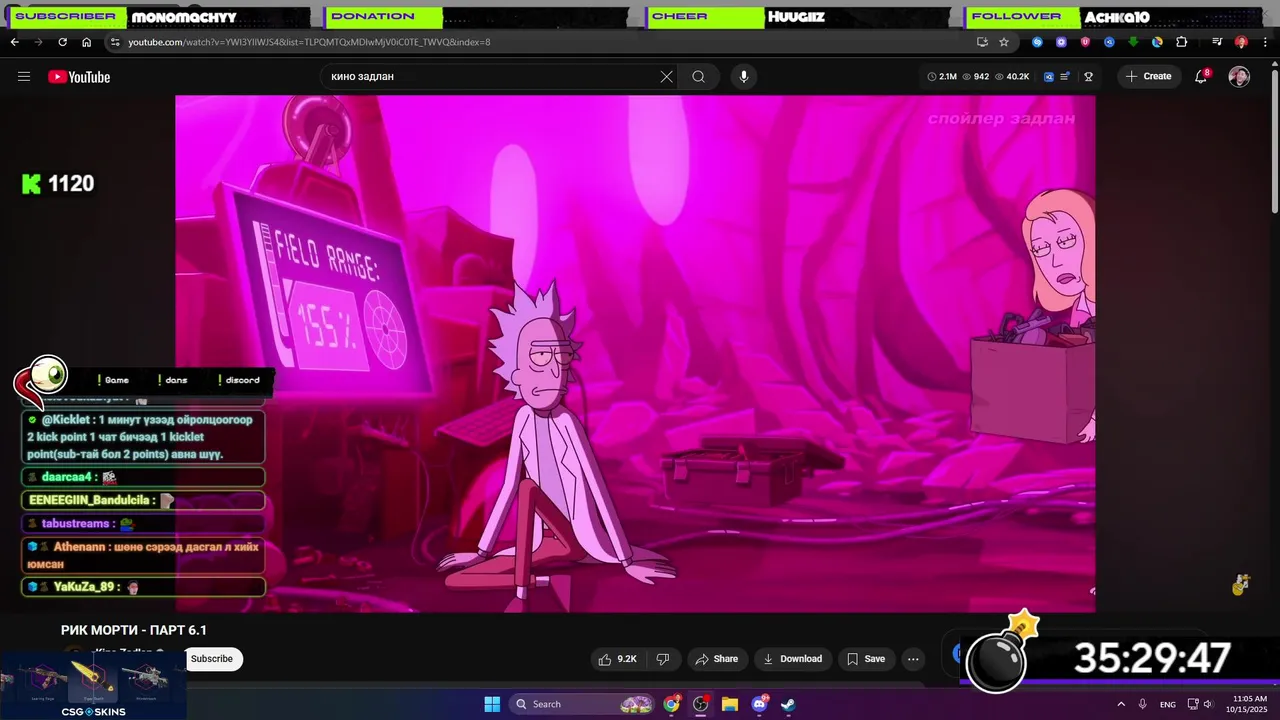Image resolution: width=1280 pixels, height=720 pixels.
Task: Clear the search text with X
Action: pyautogui.click(x=667, y=77)
